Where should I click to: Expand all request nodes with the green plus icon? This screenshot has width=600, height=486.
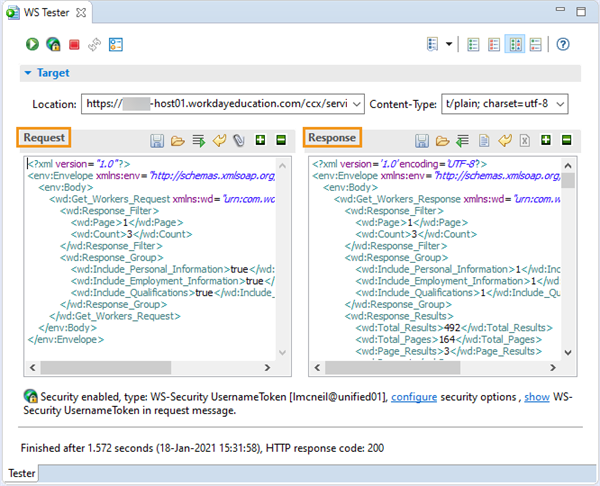(x=260, y=140)
